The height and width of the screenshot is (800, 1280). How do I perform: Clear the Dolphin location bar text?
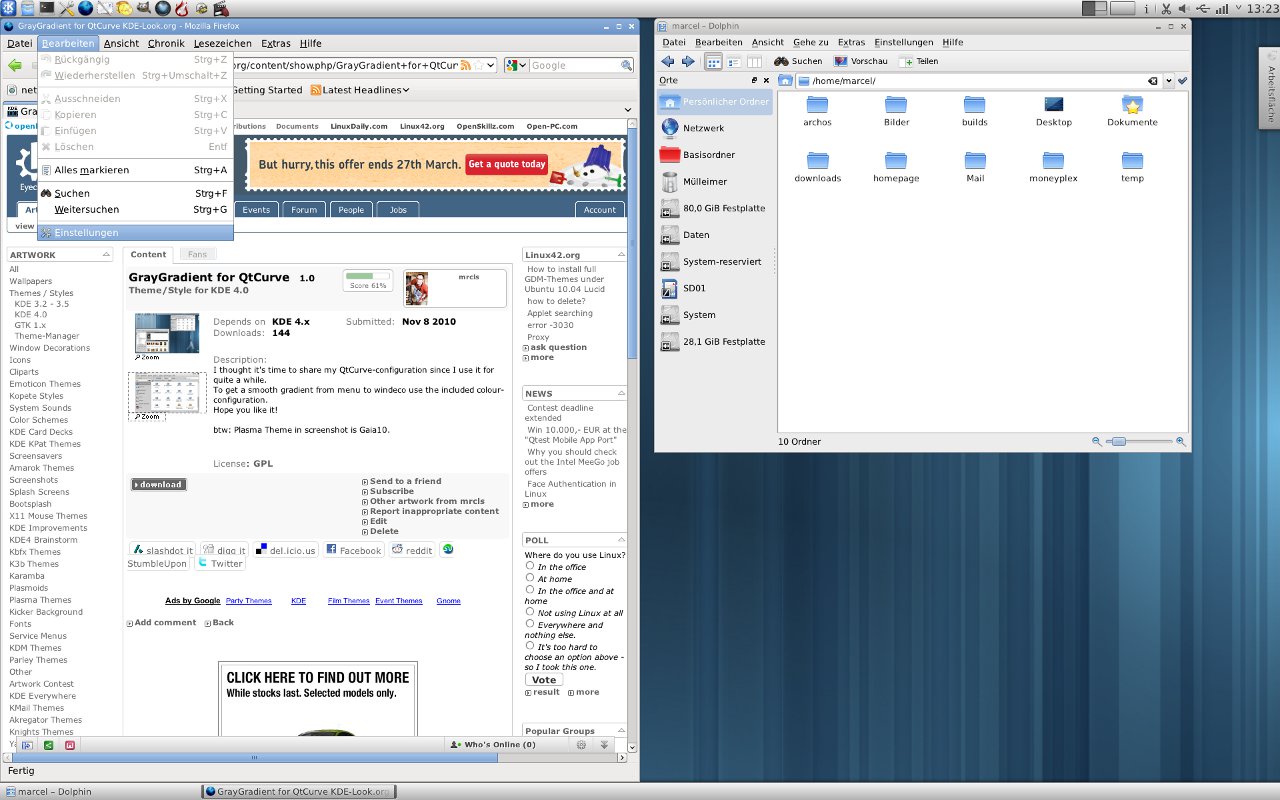(x=1153, y=81)
